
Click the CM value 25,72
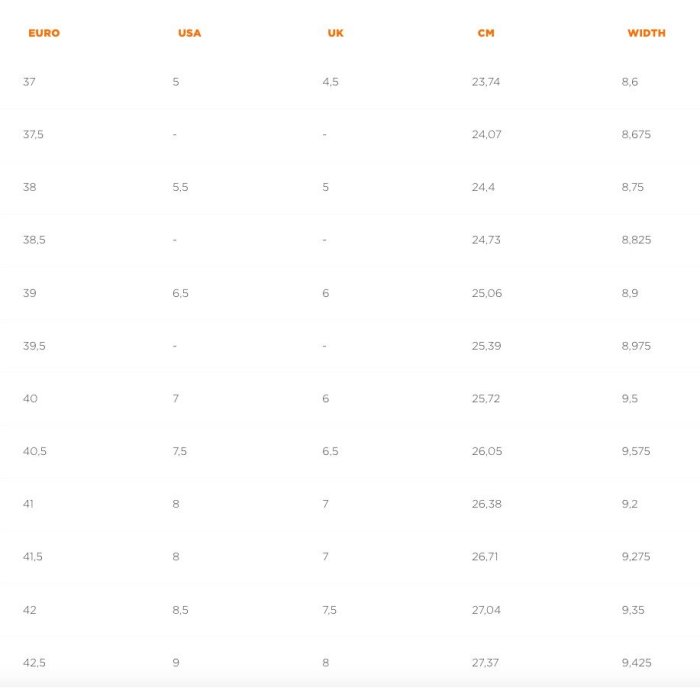tap(486, 398)
